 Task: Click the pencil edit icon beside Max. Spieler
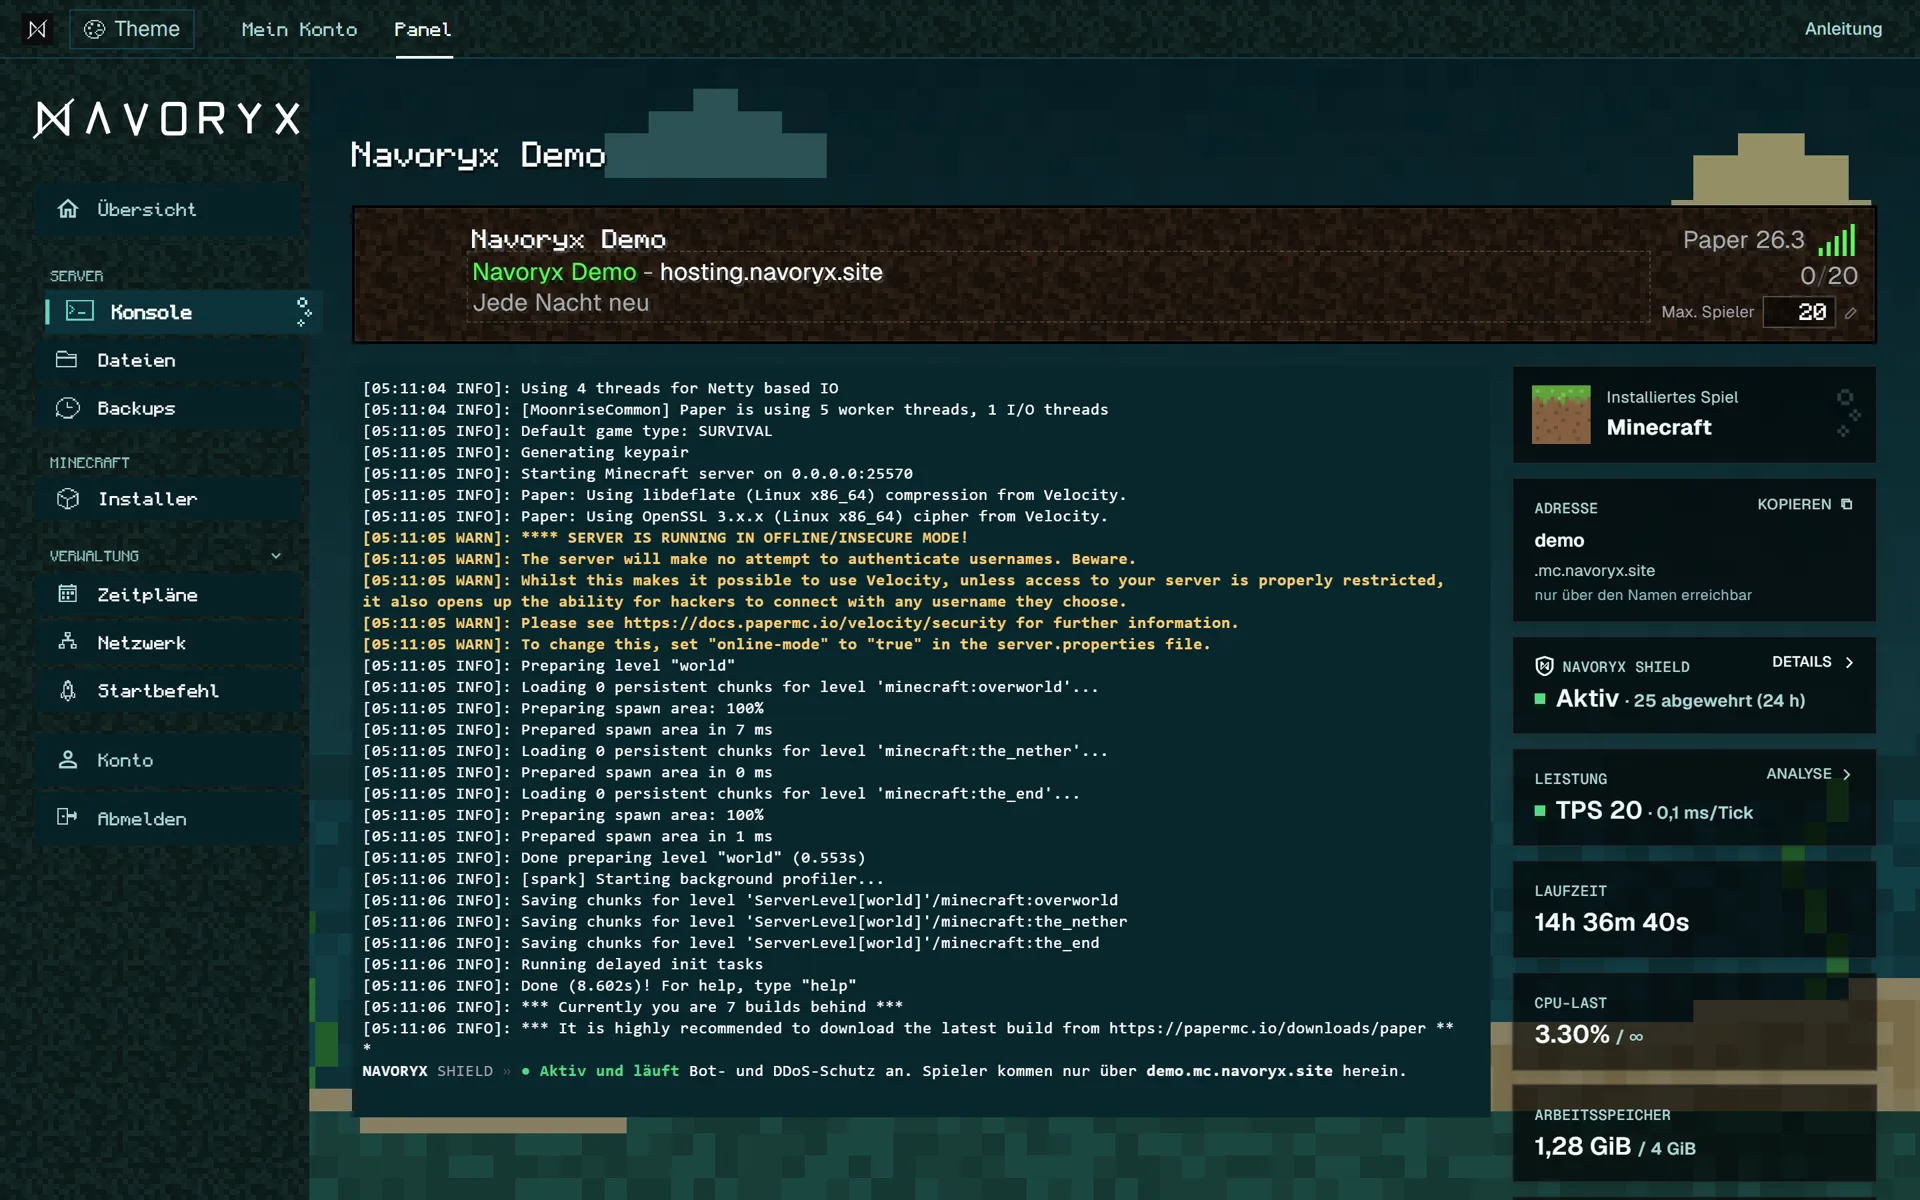click(1851, 313)
